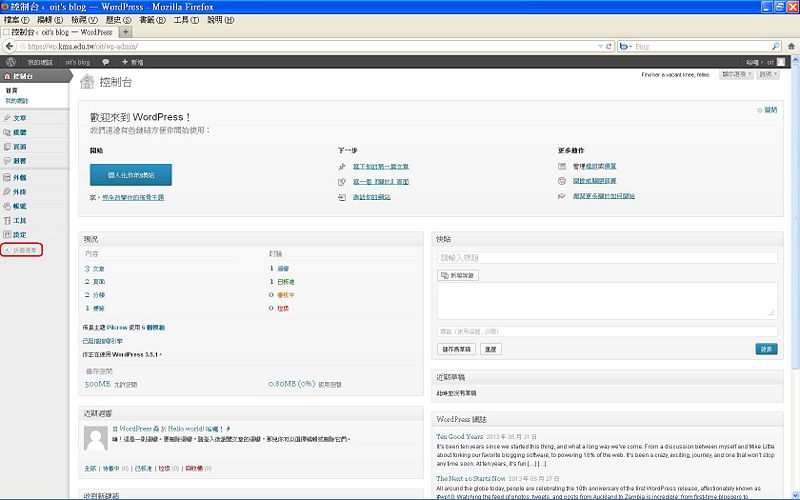Screen dimensions: 800x500
Task: Open 'The Next 10 Starts Now' post link
Action: pos(470,479)
